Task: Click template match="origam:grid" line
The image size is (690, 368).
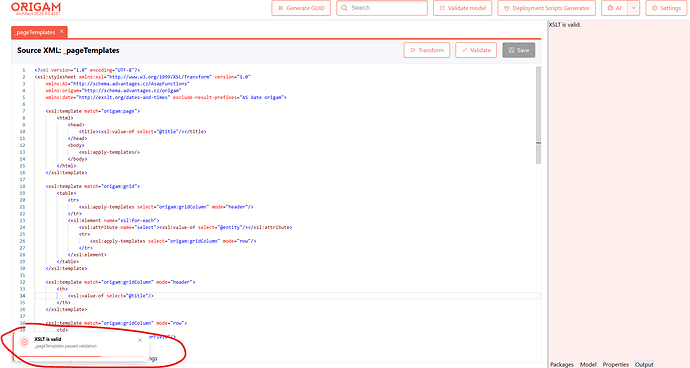Action: point(92,187)
